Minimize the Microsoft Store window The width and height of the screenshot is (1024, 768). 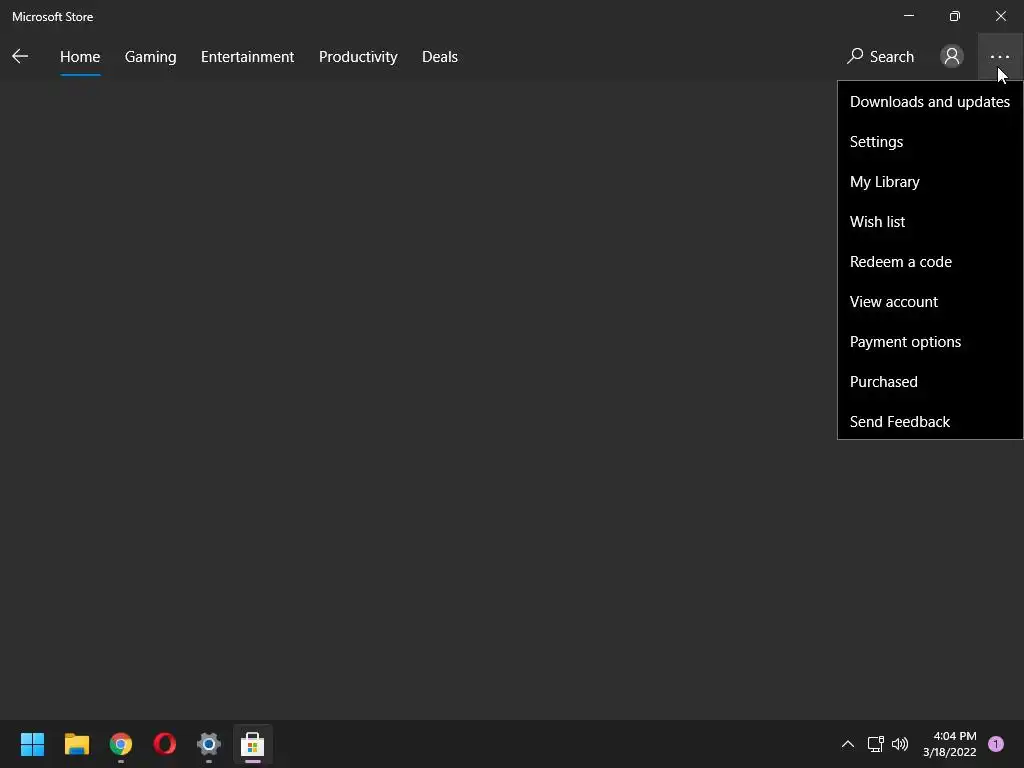[x=909, y=16]
